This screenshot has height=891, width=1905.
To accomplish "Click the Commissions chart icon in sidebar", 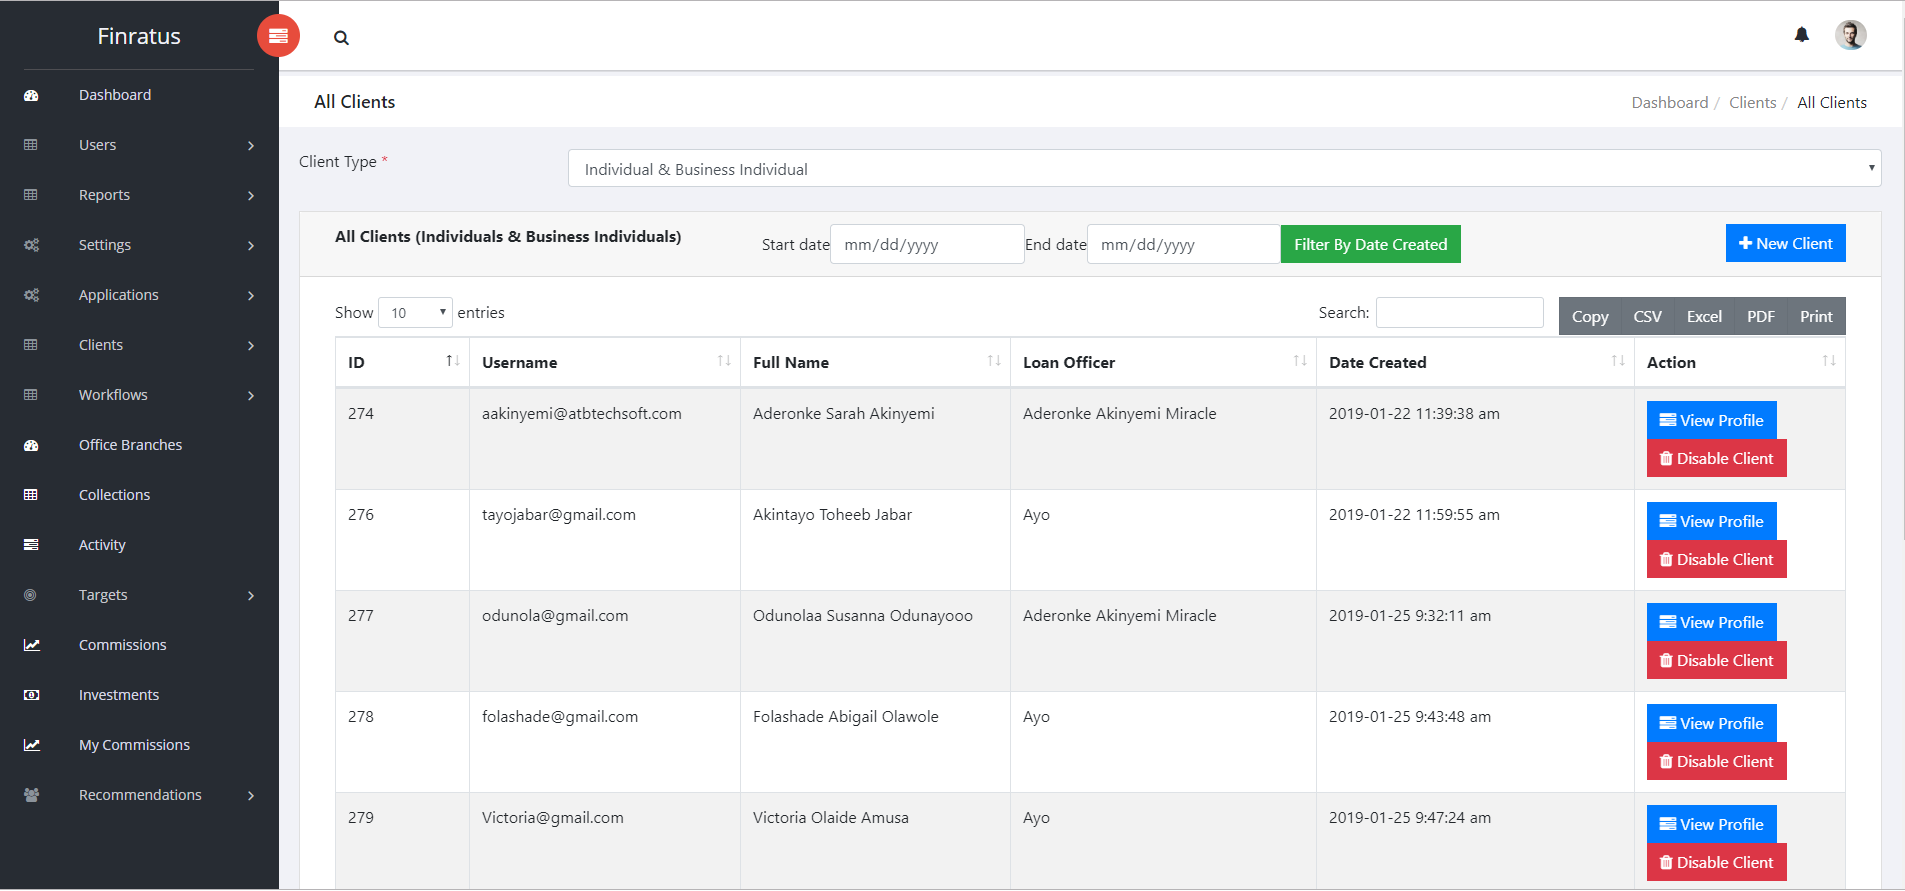I will click(x=32, y=645).
